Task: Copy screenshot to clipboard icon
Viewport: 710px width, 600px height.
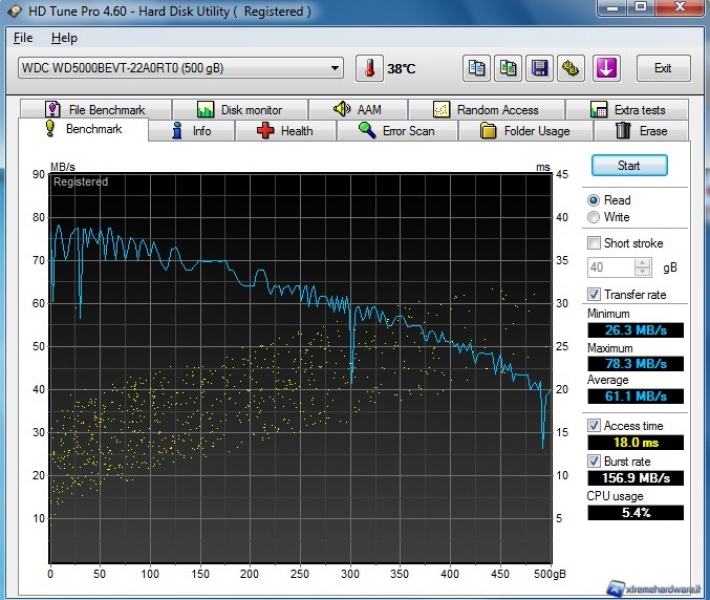Action: click(509, 69)
